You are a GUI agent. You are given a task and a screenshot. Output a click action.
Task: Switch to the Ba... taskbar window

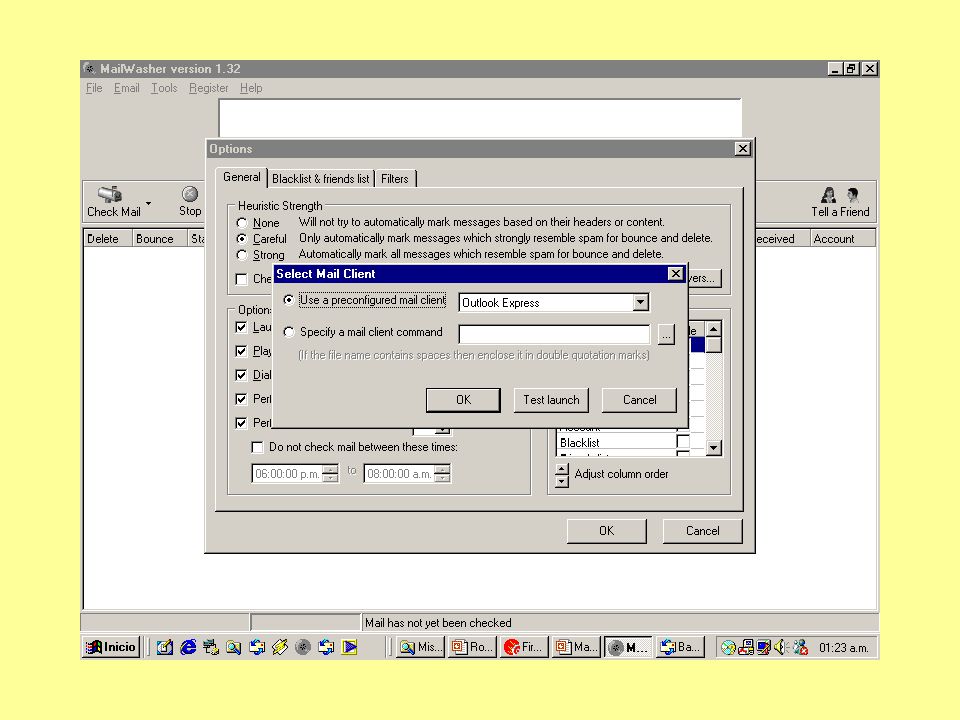[x=680, y=647]
